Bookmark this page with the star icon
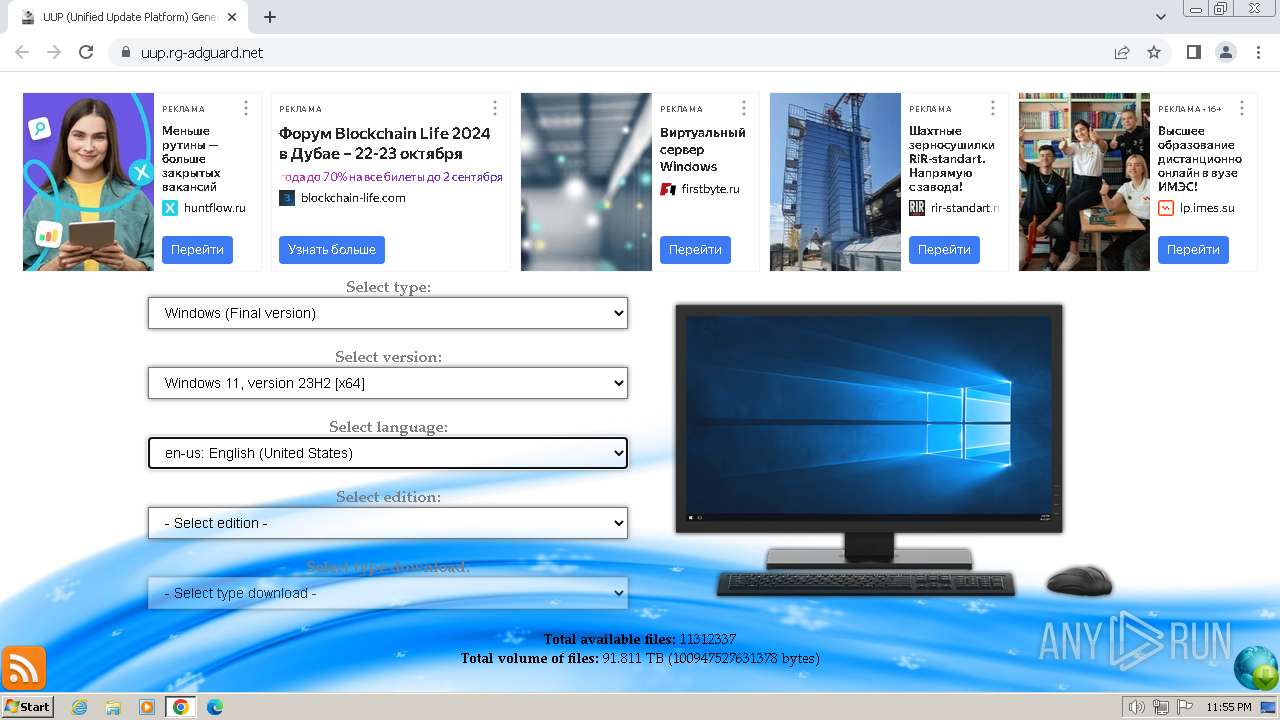This screenshot has height=720, width=1280. point(1154,52)
